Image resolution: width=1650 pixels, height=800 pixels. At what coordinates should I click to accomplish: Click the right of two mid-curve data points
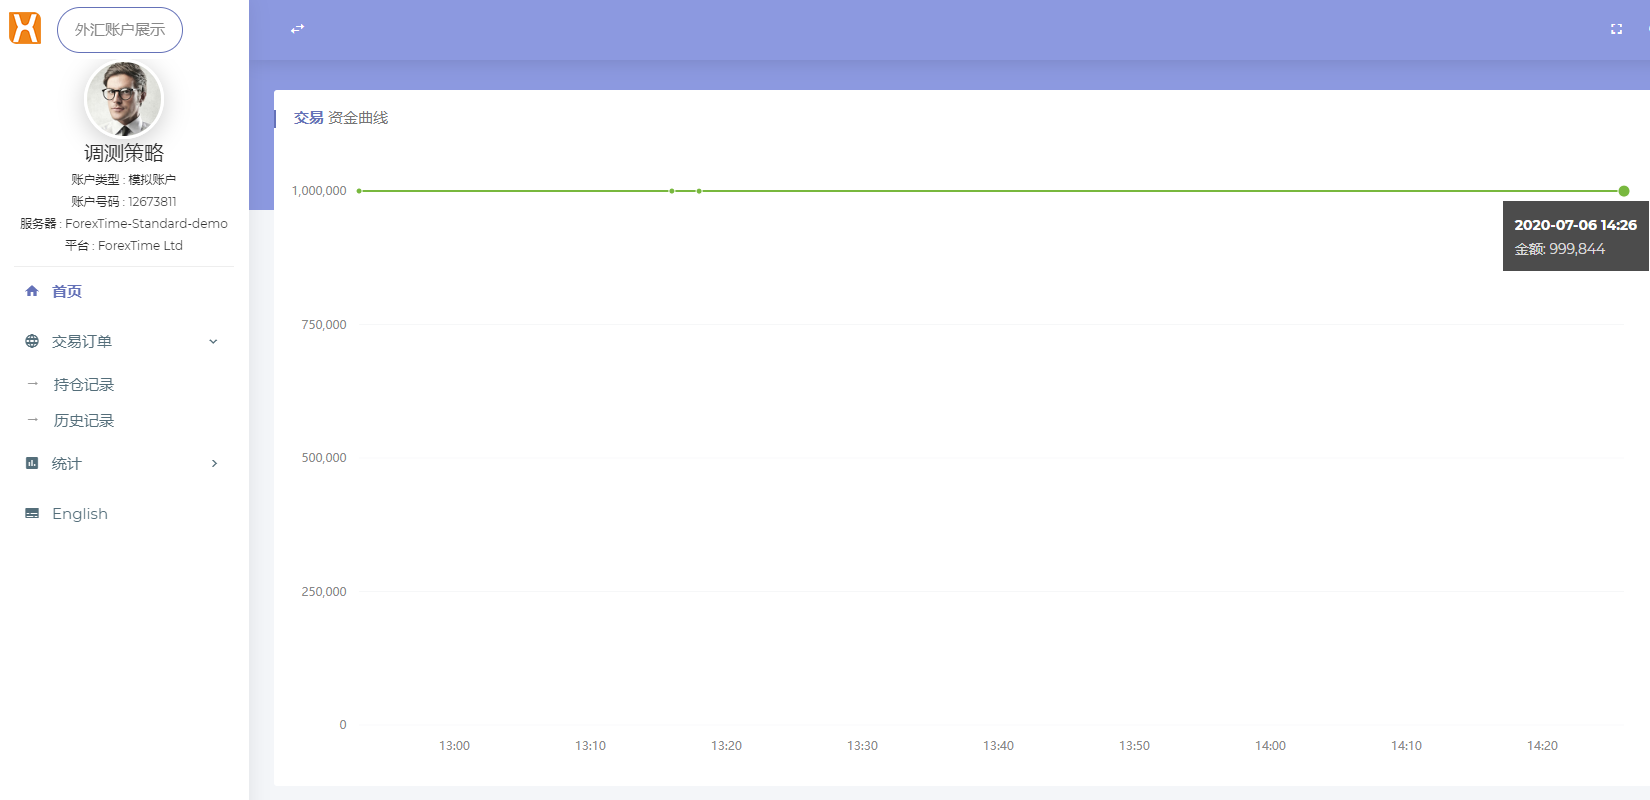point(699,191)
